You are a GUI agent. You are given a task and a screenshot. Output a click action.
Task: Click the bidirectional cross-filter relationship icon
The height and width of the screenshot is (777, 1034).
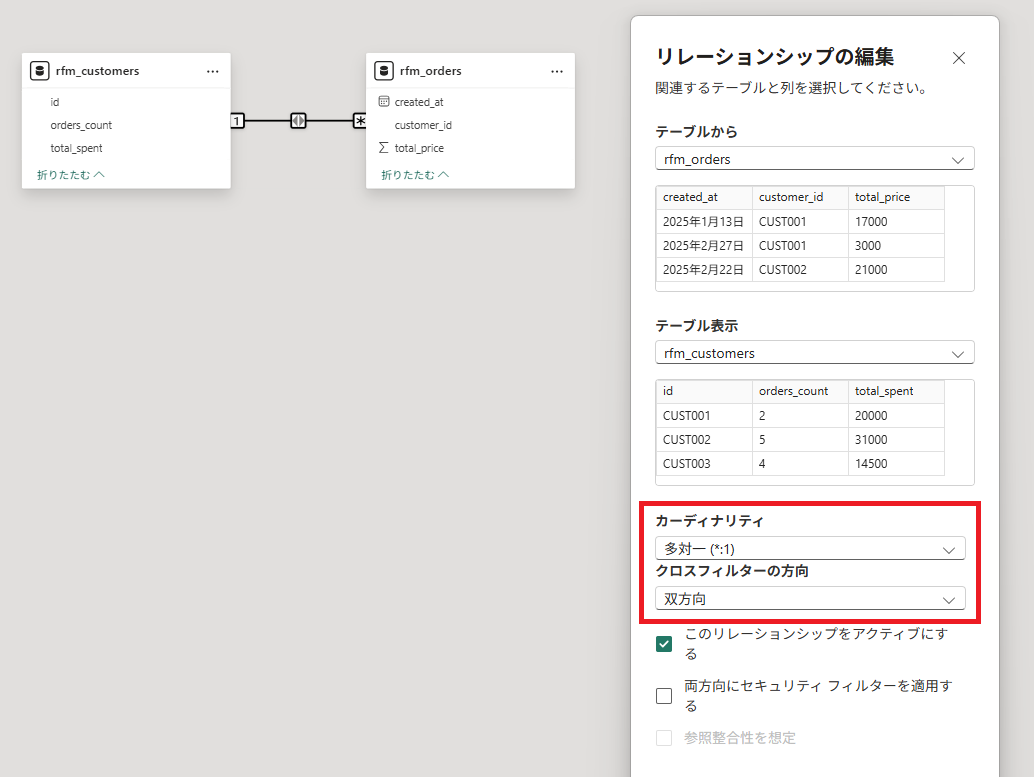tap(298, 121)
